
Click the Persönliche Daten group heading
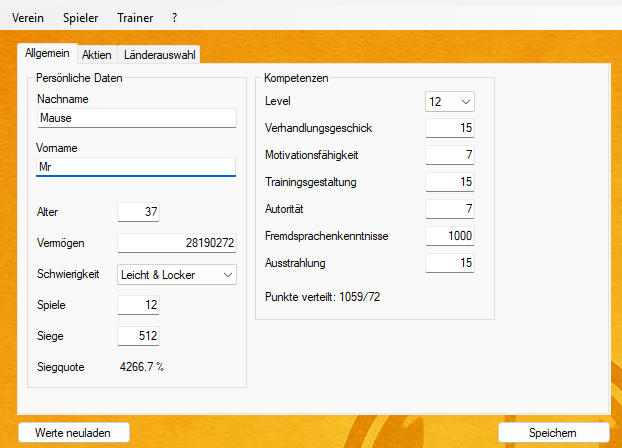pos(79,78)
